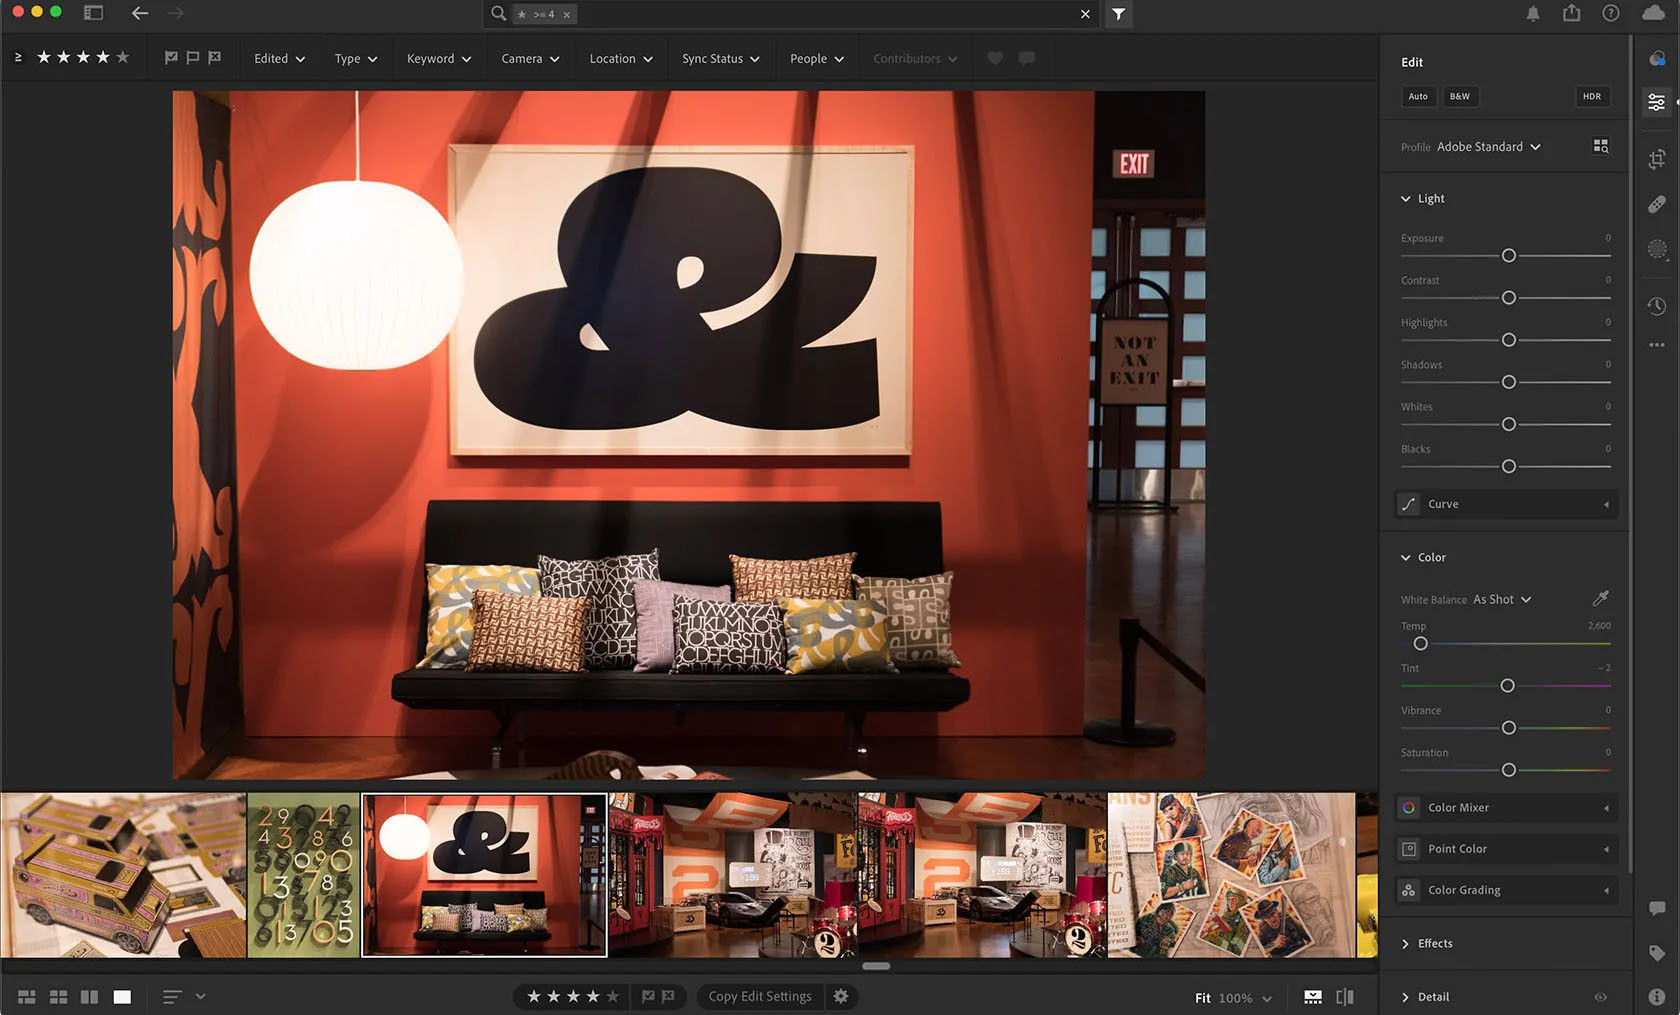The image size is (1680, 1015).
Task: Select the healing brush tool
Action: tap(1657, 204)
